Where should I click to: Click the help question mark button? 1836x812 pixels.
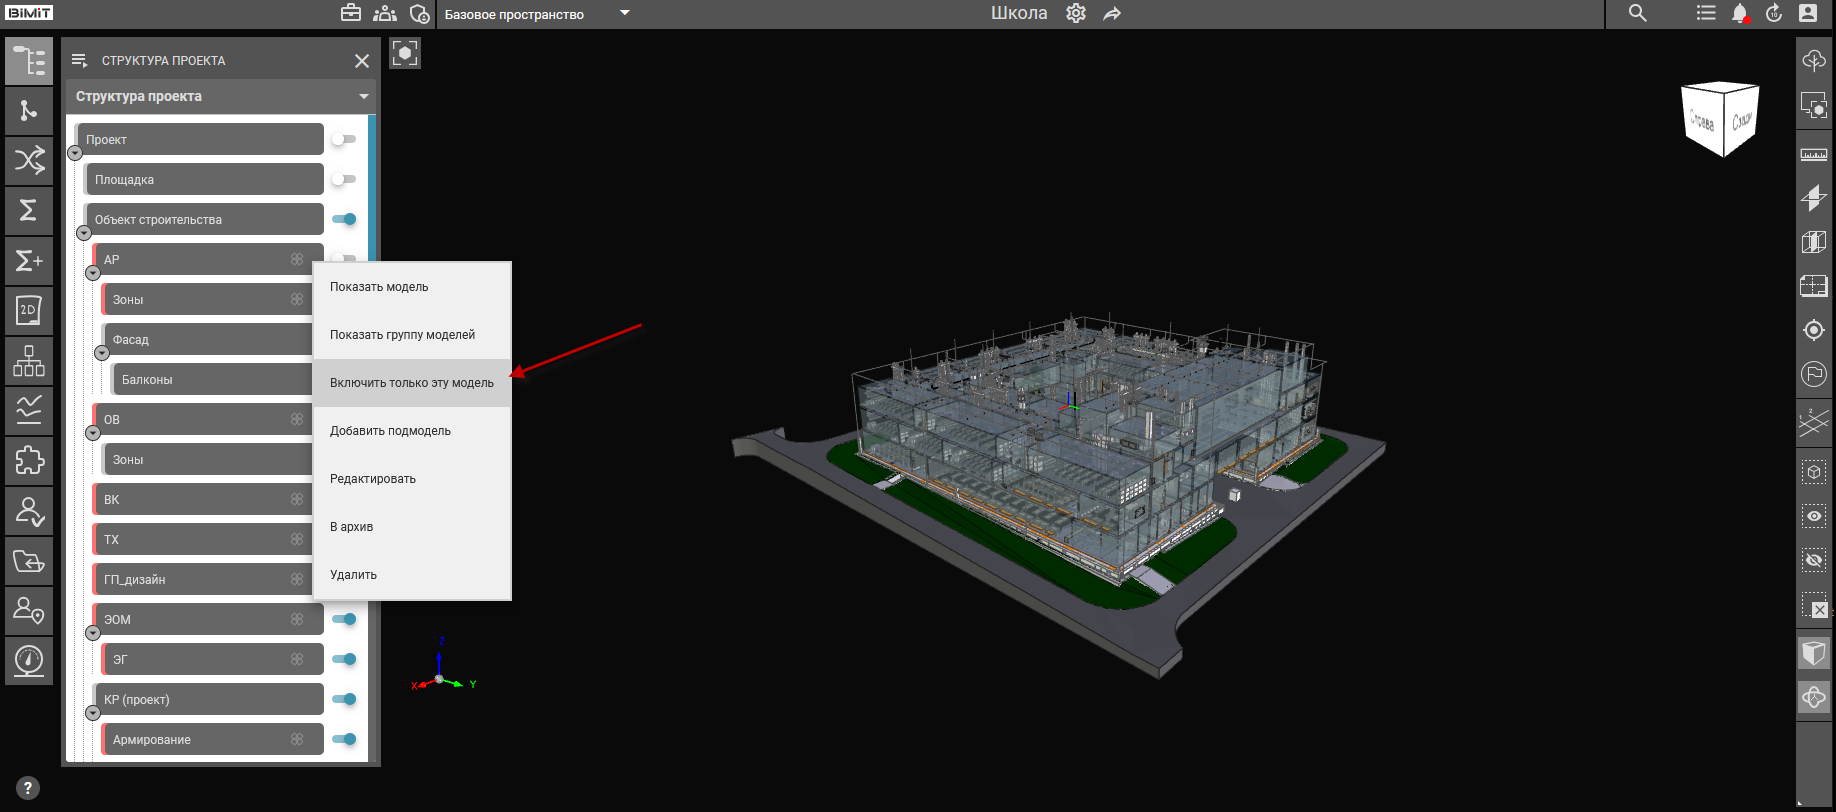(28, 788)
